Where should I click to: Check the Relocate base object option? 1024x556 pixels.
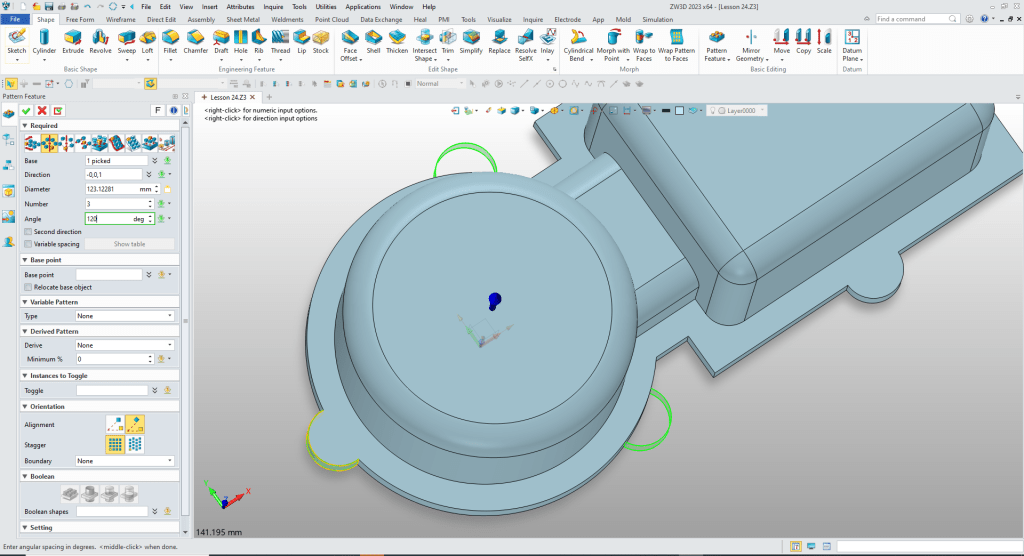28,287
